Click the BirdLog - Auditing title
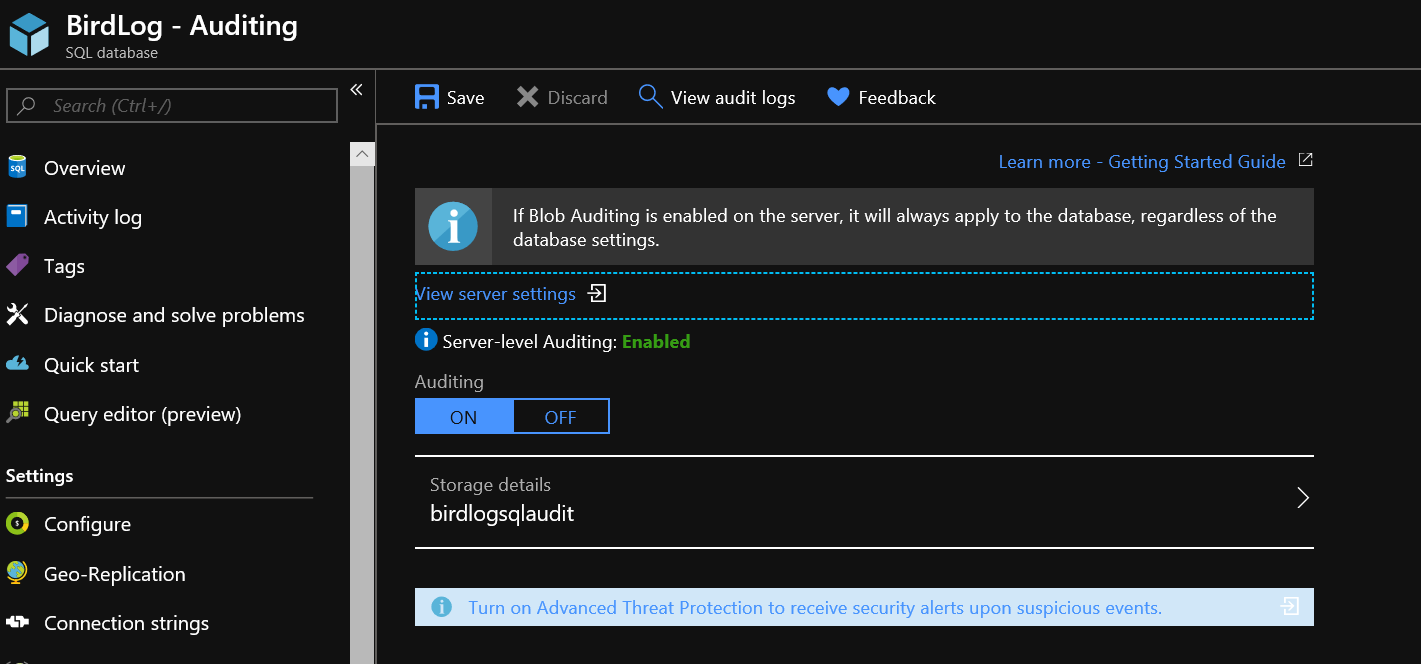This screenshot has width=1421, height=664. 182,25
